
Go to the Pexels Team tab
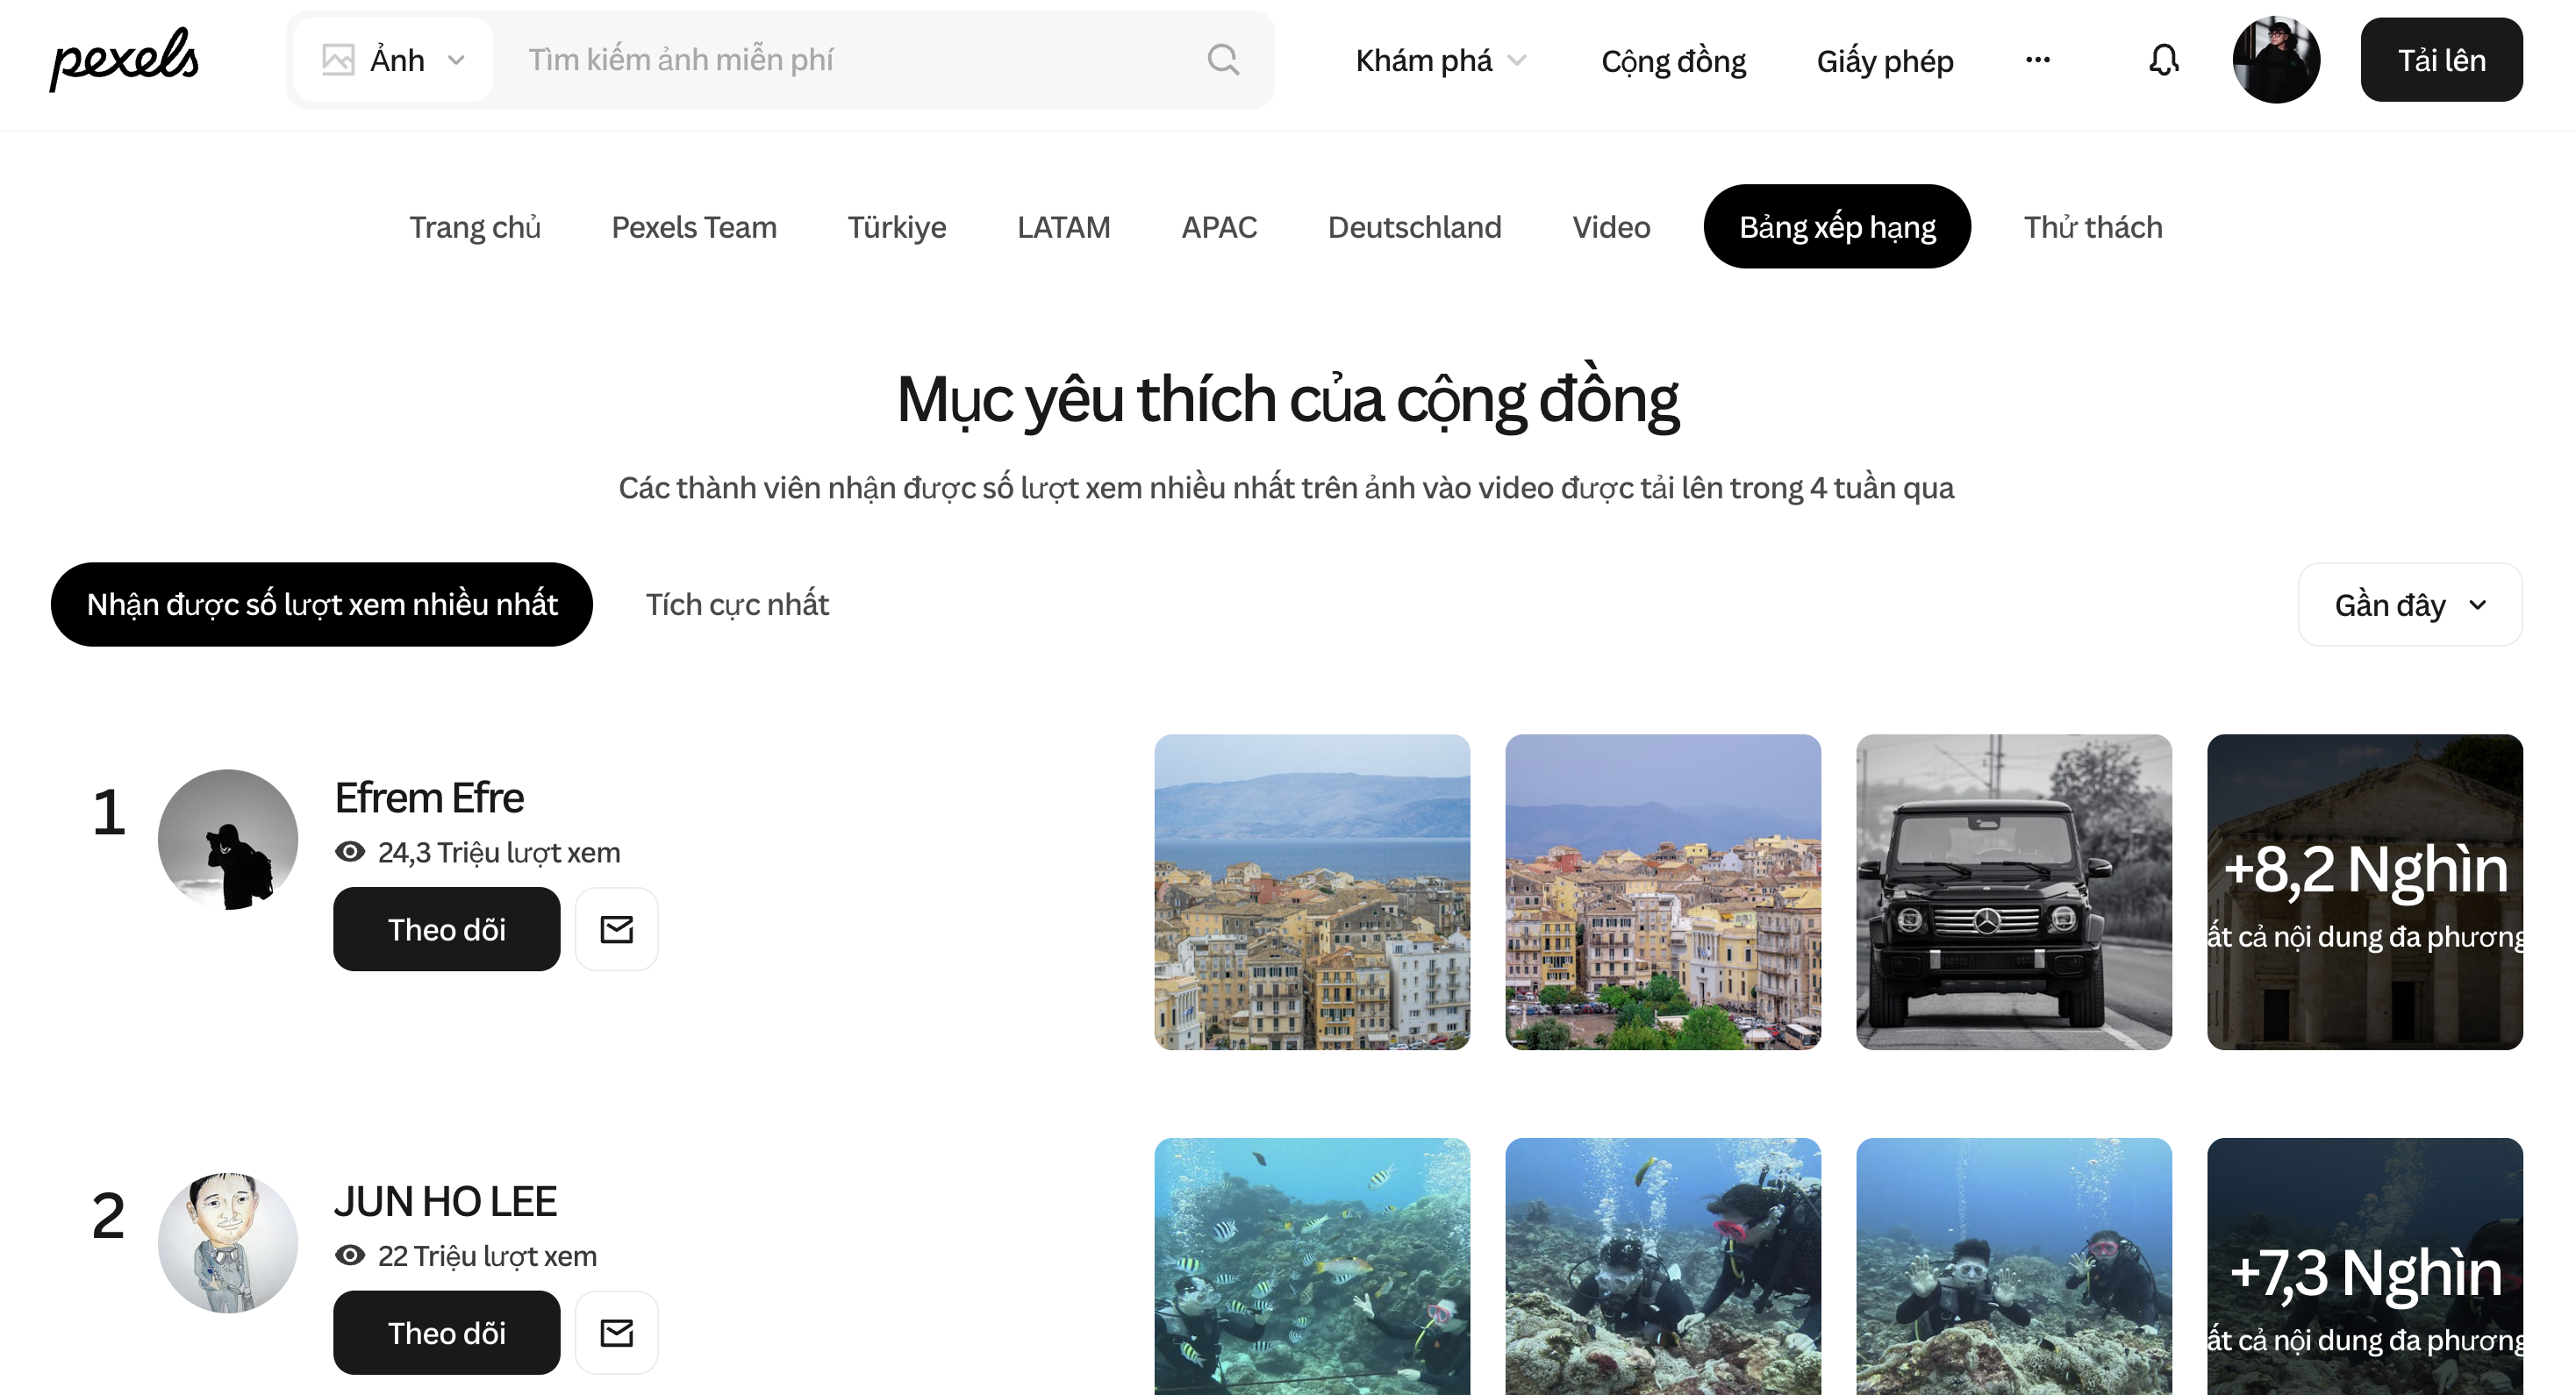click(693, 227)
